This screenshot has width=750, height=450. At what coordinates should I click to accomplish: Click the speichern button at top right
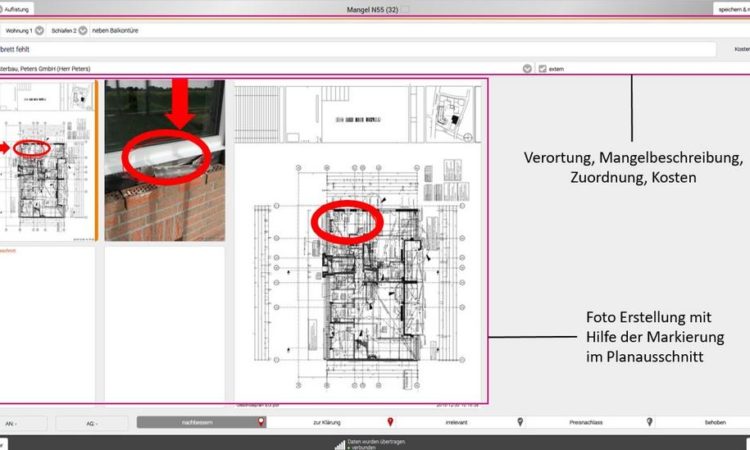pyautogui.click(x=732, y=9)
